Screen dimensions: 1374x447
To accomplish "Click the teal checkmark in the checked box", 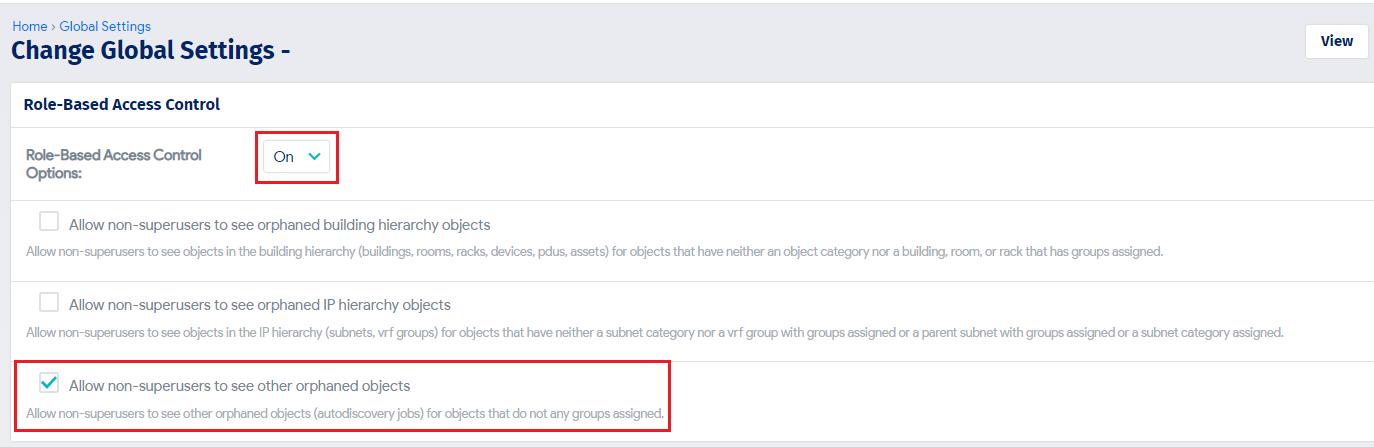I will click(48, 382).
